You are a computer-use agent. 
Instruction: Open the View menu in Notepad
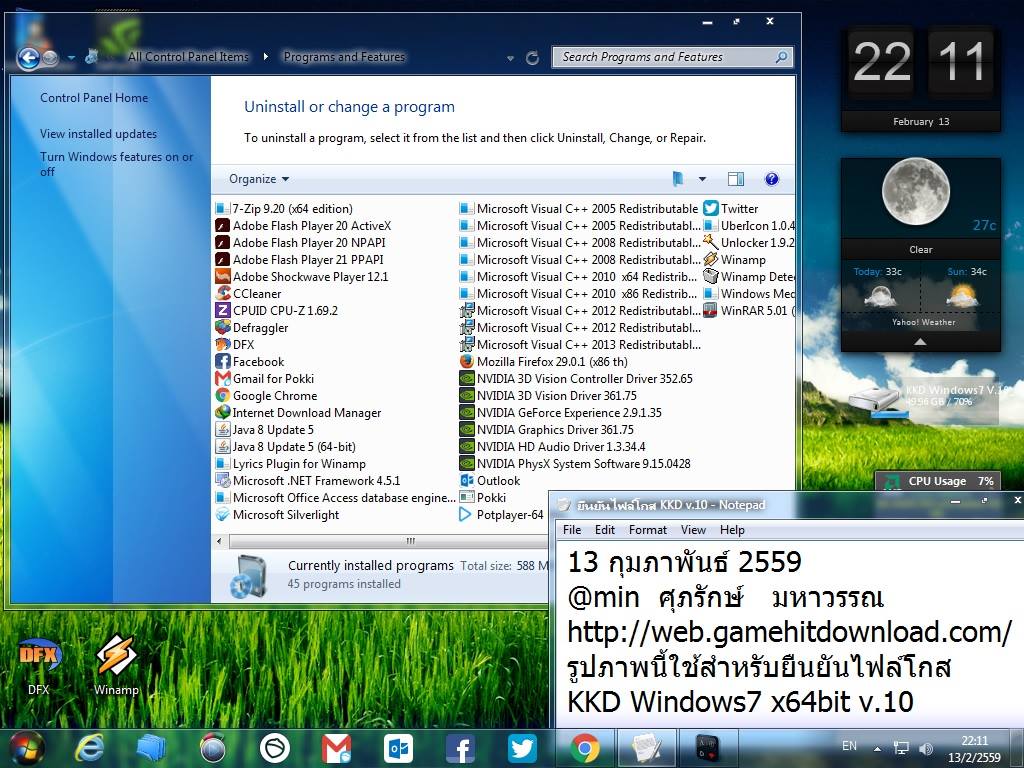click(x=693, y=530)
